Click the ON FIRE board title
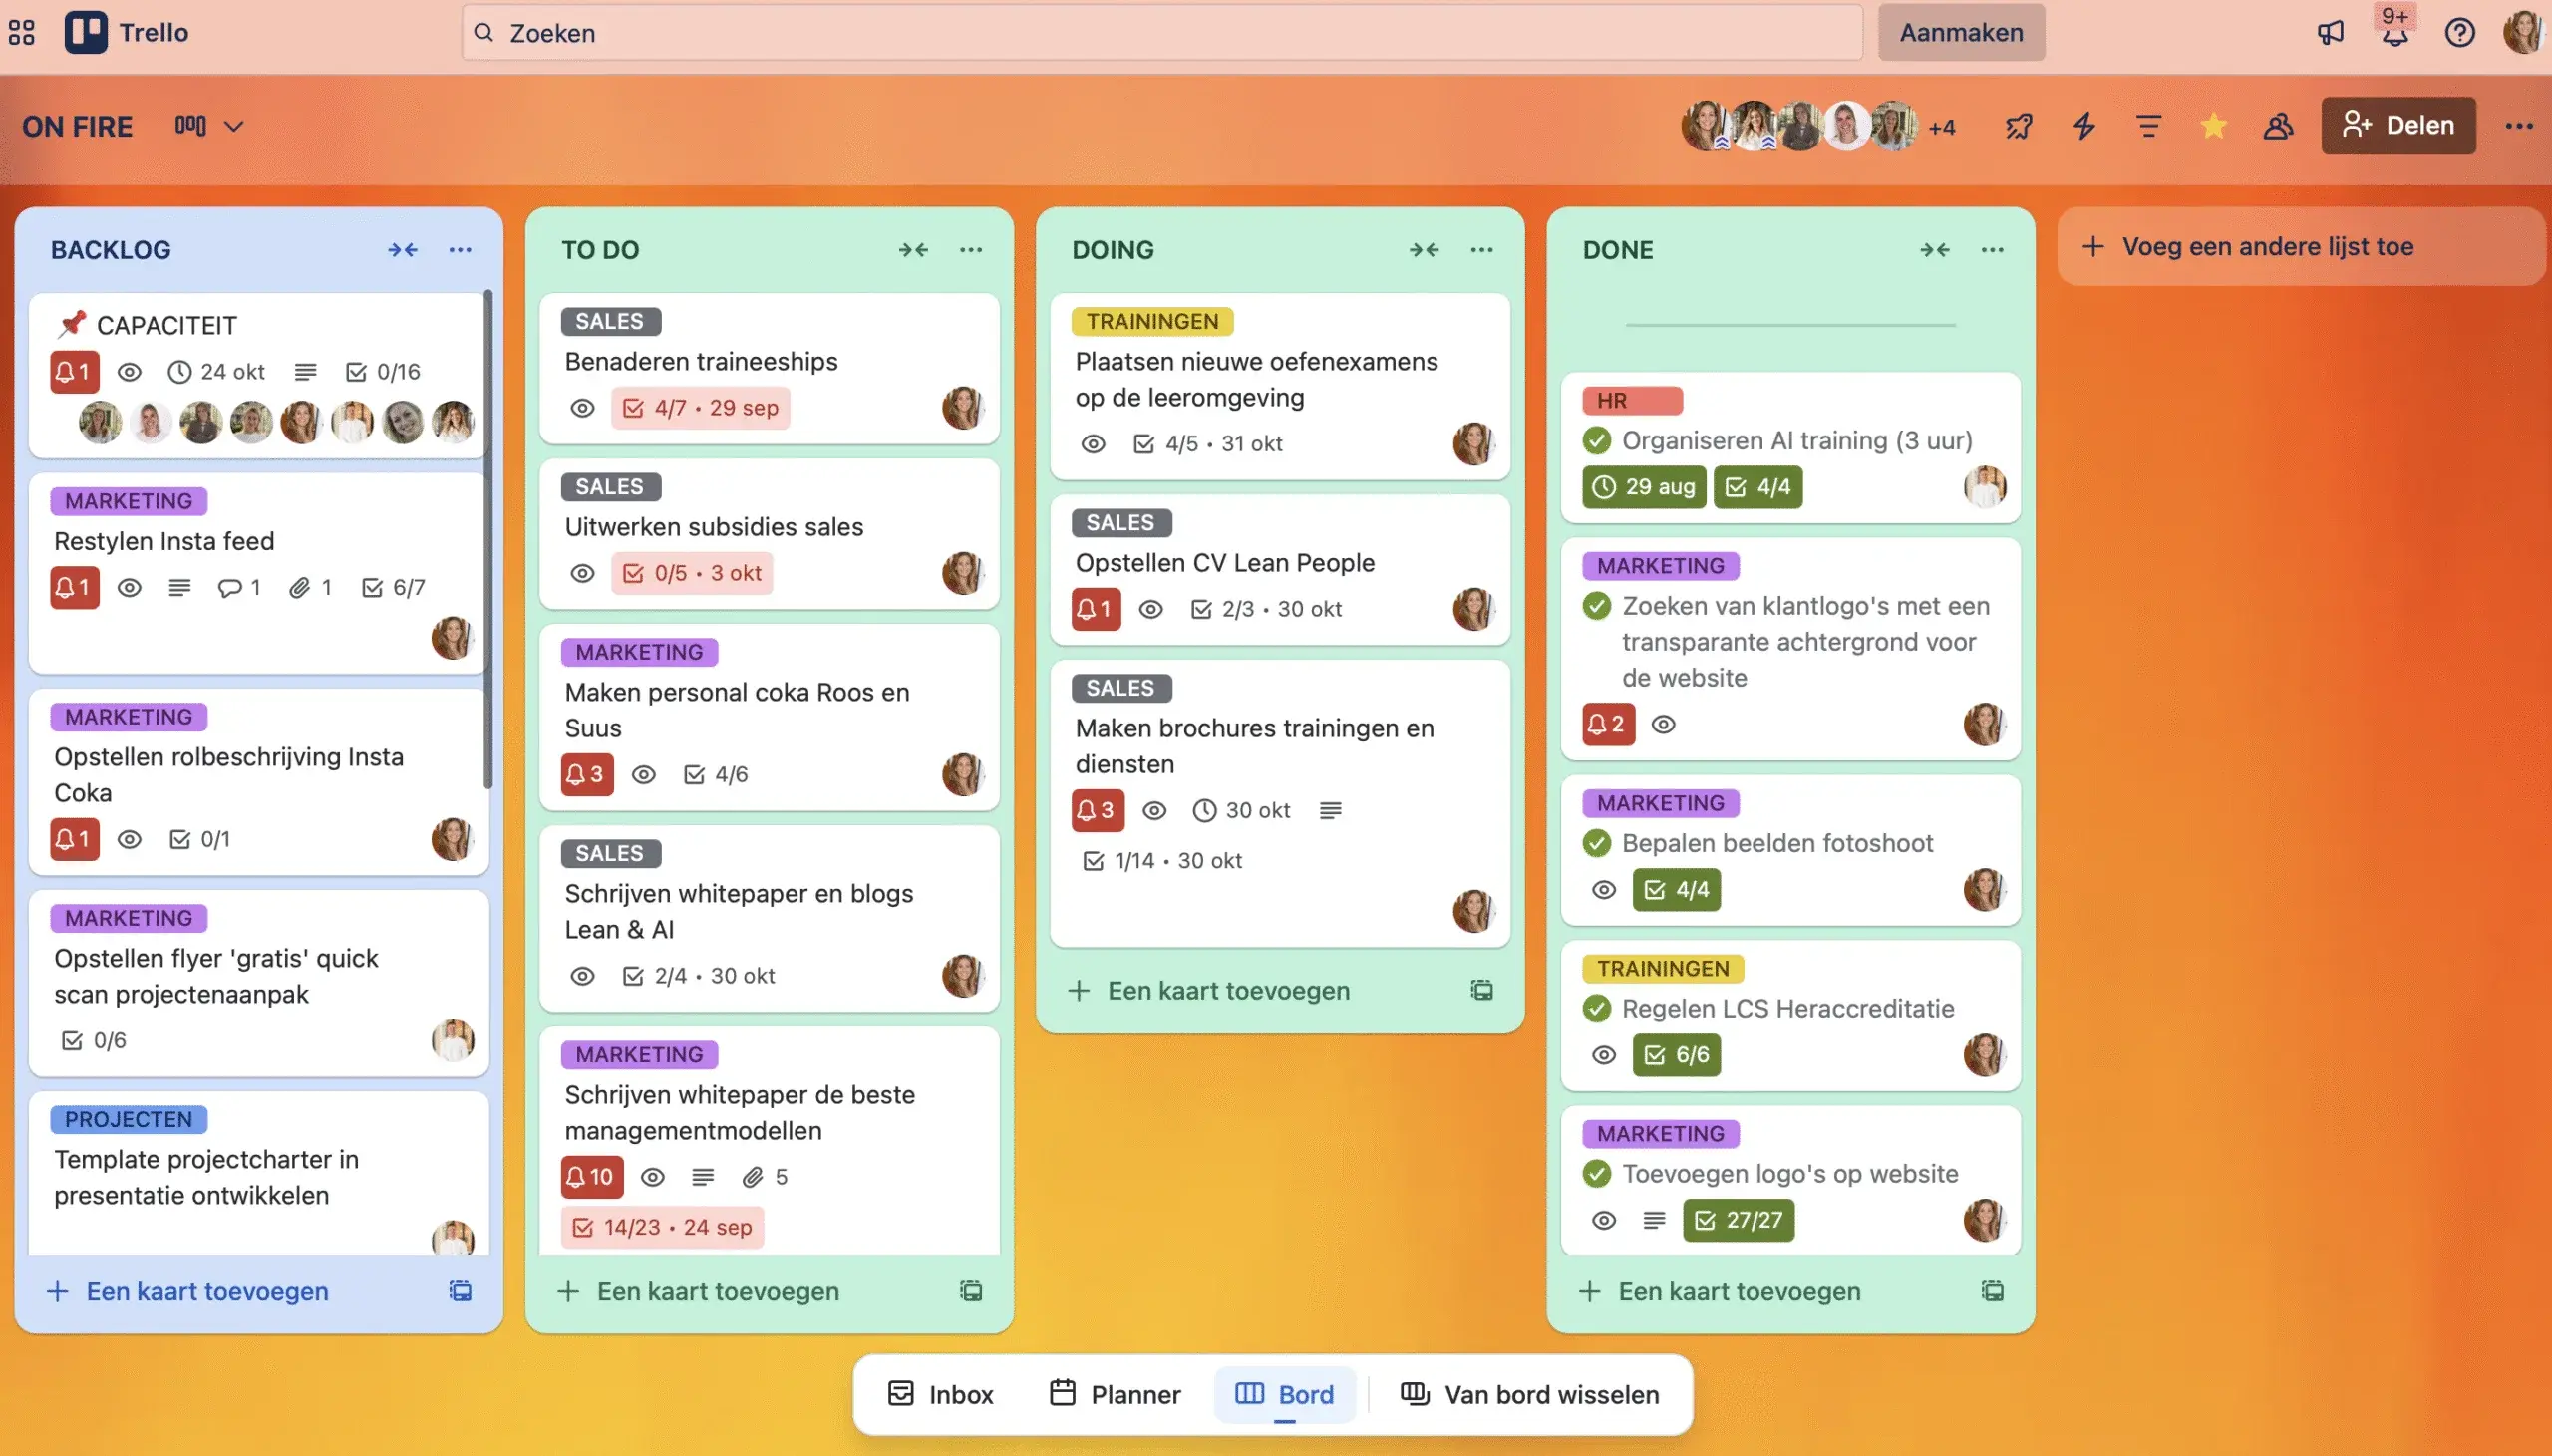 pyautogui.click(x=77, y=127)
